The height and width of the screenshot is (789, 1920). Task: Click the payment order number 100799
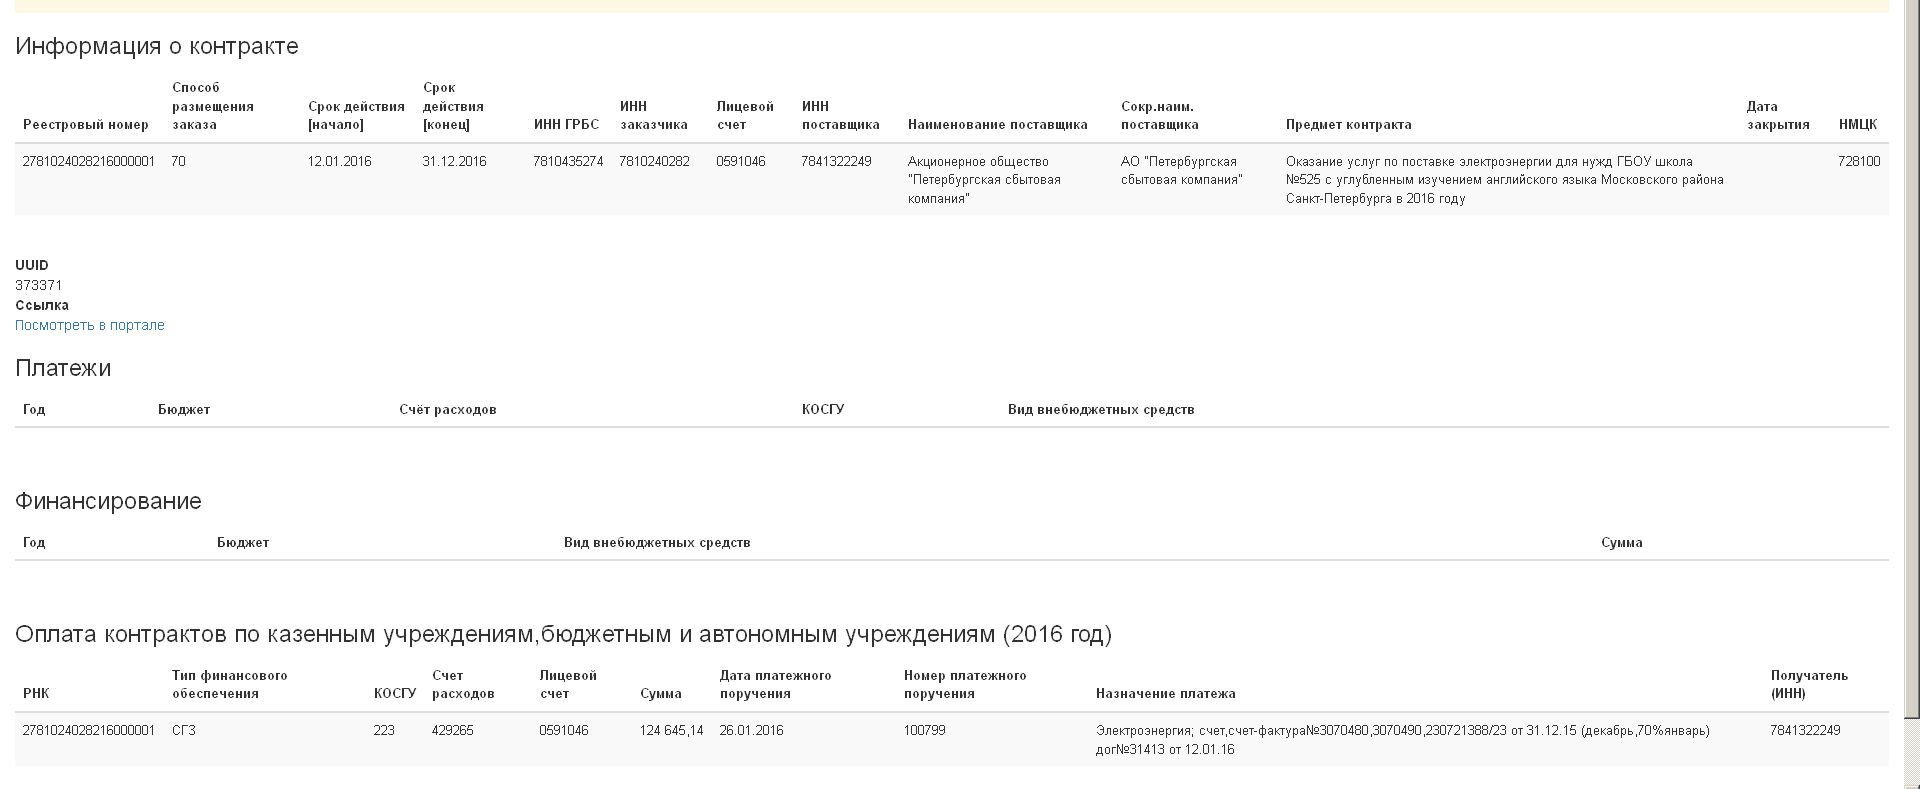coord(924,731)
